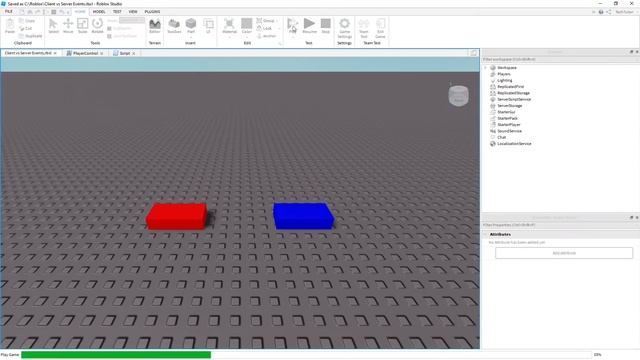The height and width of the screenshot is (360, 640).
Task: Select LocalizationService in Explorer
Action: point(514,144)
